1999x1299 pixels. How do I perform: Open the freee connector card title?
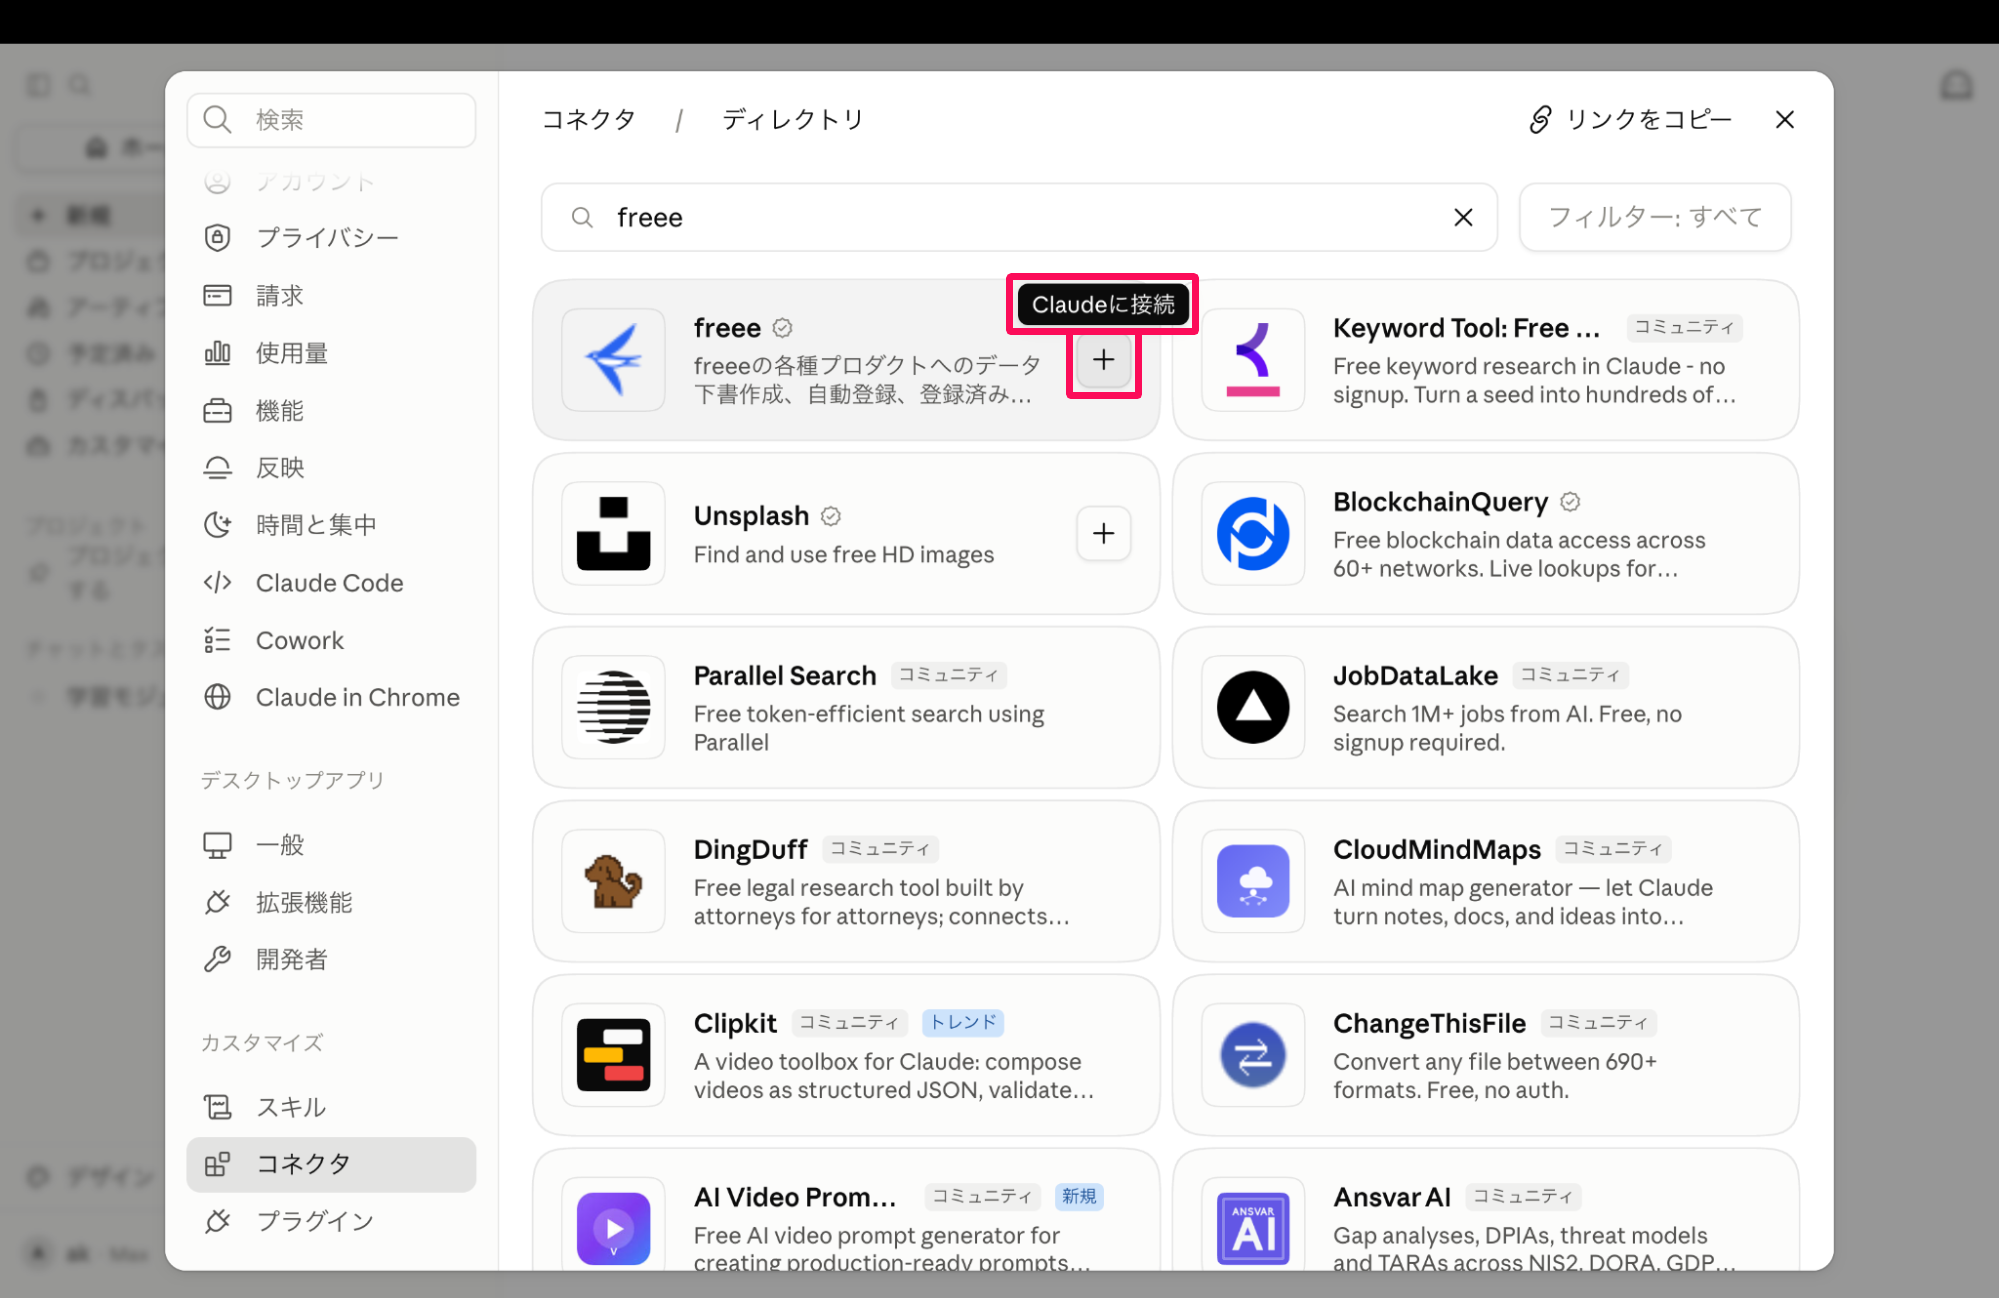pos(727,328)
